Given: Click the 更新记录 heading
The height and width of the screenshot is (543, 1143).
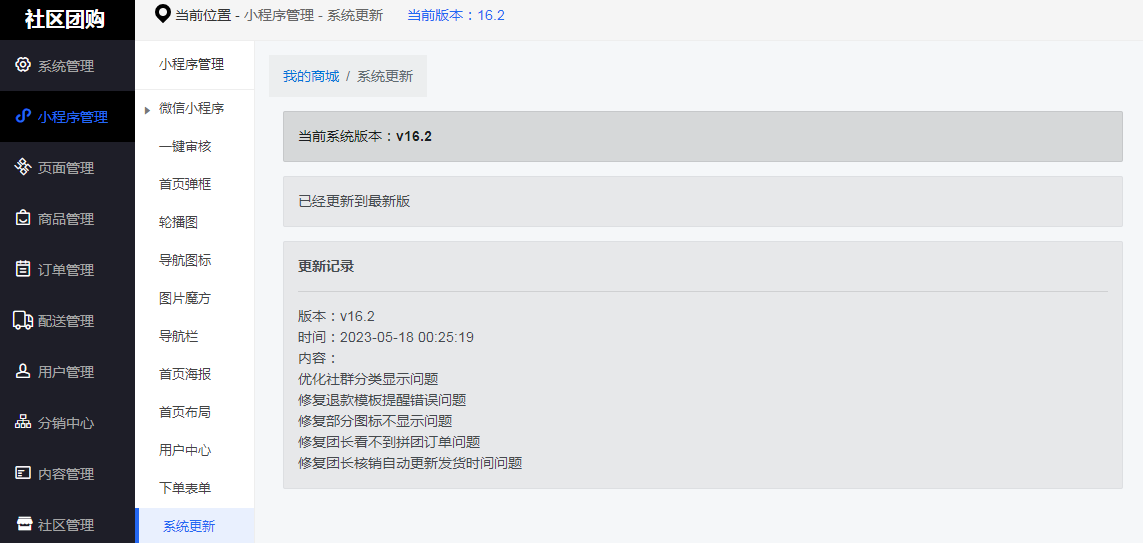Looking at the screenshot, I should coord(326,266).
